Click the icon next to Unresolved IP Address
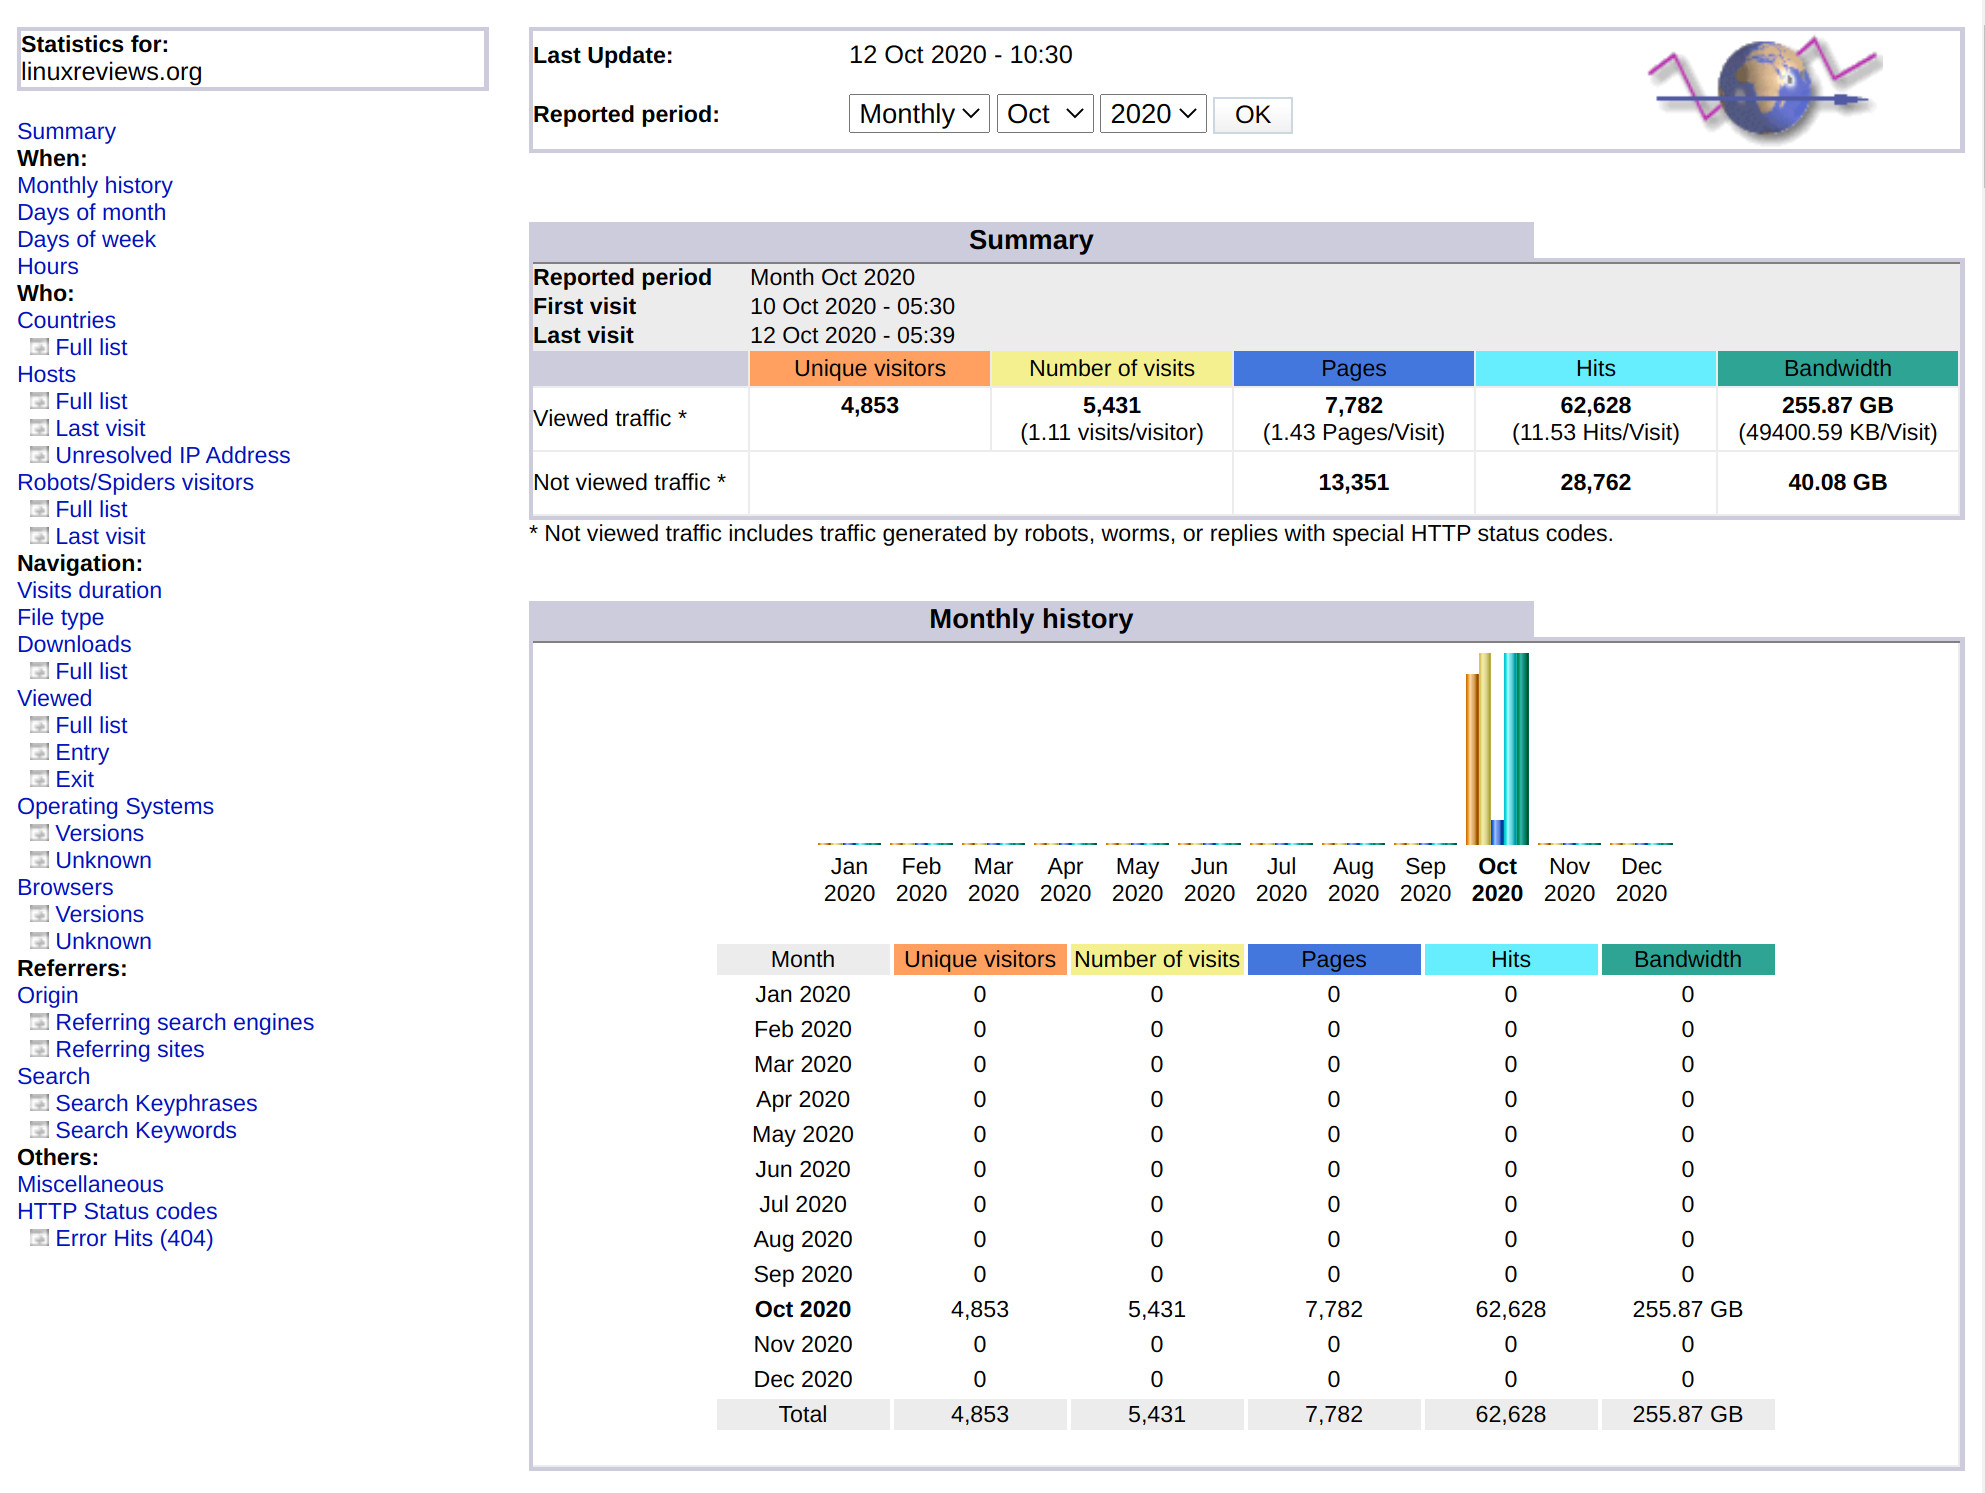This screenshot has width=1985, height=1493. coord(39,455)
